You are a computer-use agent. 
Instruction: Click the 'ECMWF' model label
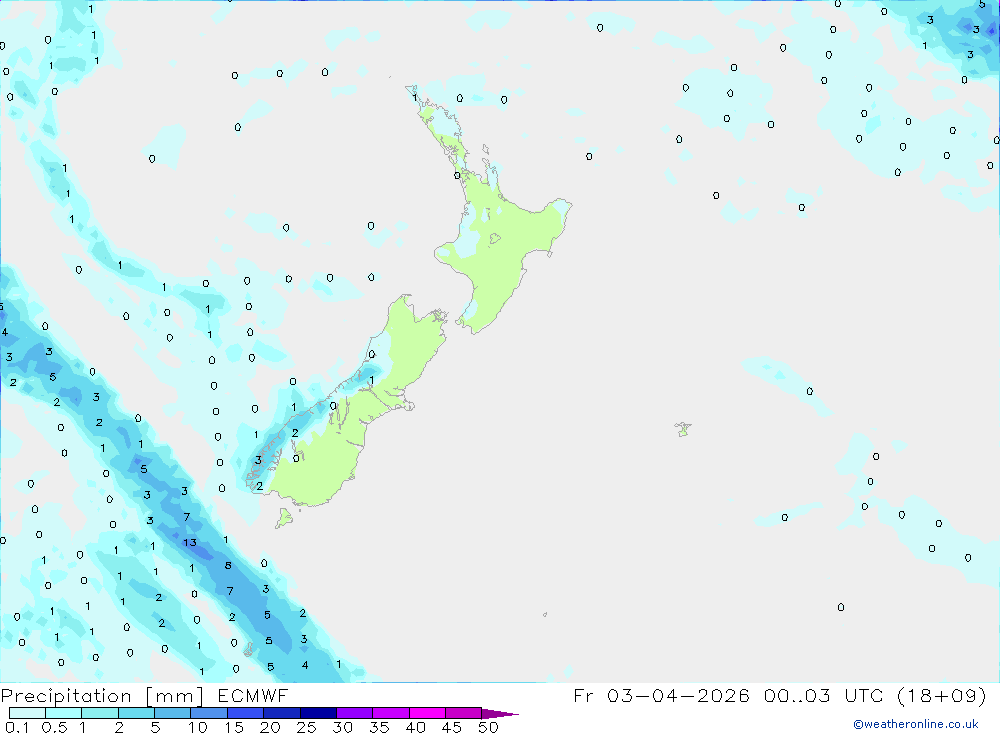click(253, 696)
